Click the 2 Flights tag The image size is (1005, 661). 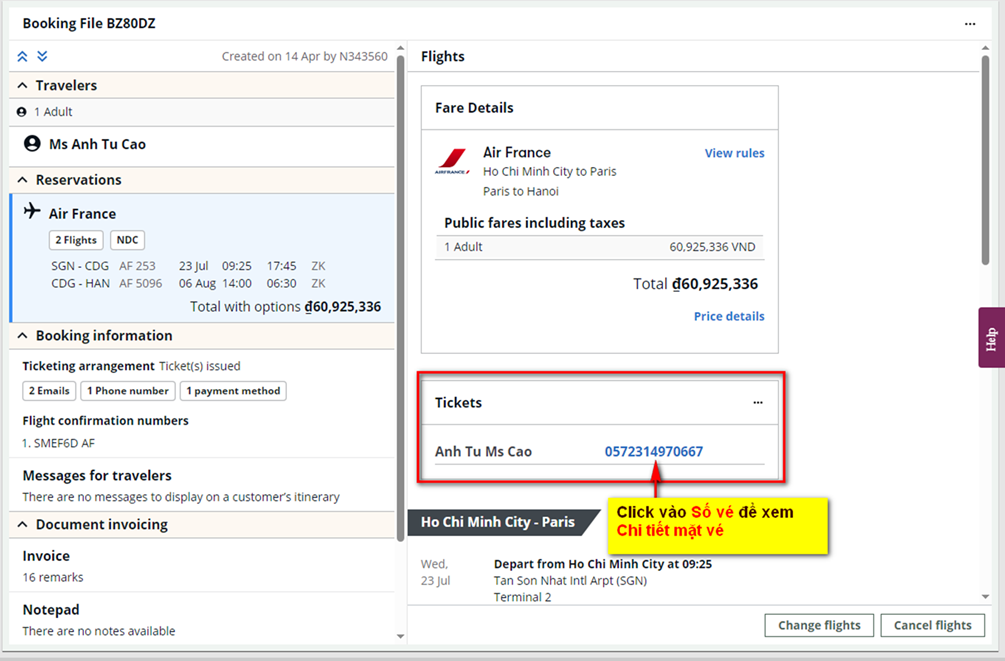76,240
